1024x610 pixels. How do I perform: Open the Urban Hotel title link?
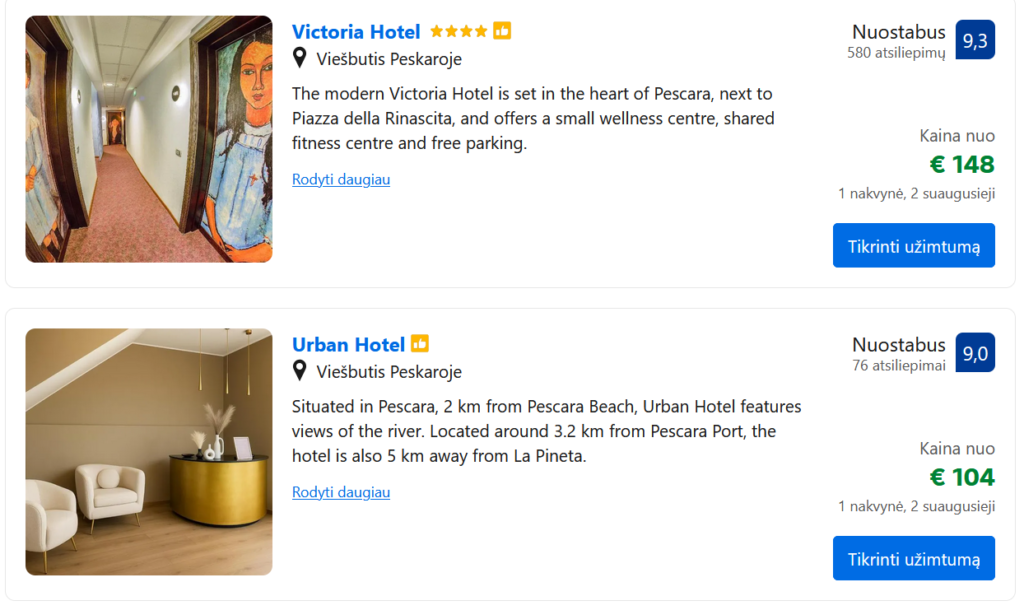point(348,345)
